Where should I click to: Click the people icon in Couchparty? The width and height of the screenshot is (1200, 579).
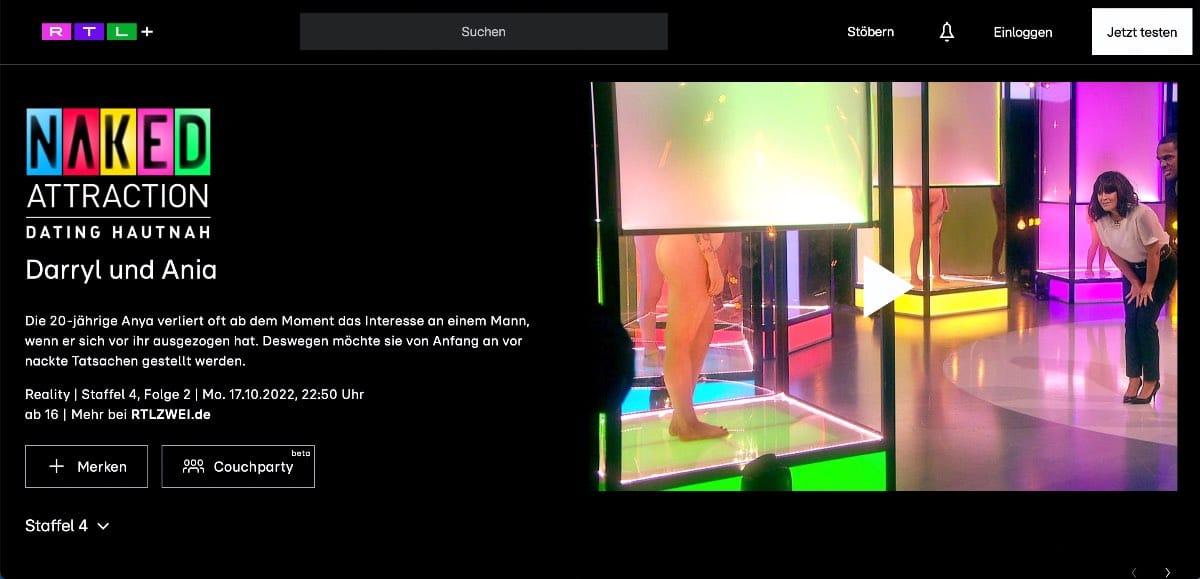(194, 467)
